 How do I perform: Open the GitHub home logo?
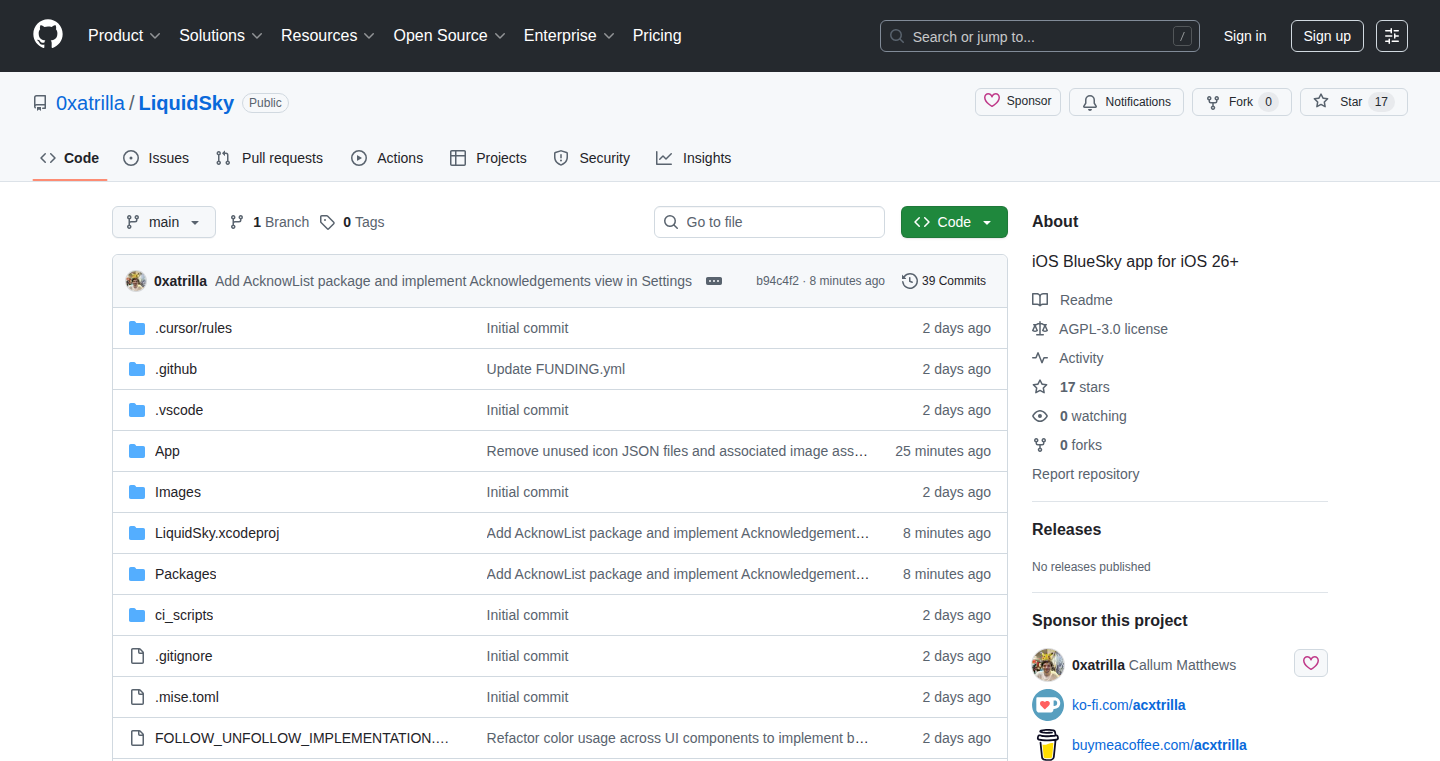(x=48, y=36)
